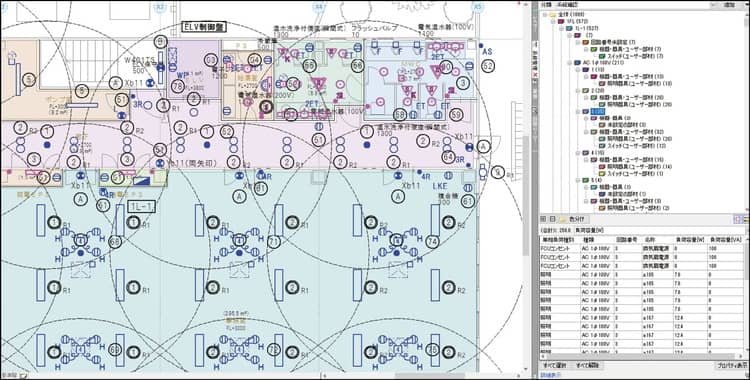Click the highlighted view icon above the table
Screen dimensions: 750x380
tap(737, 219)
